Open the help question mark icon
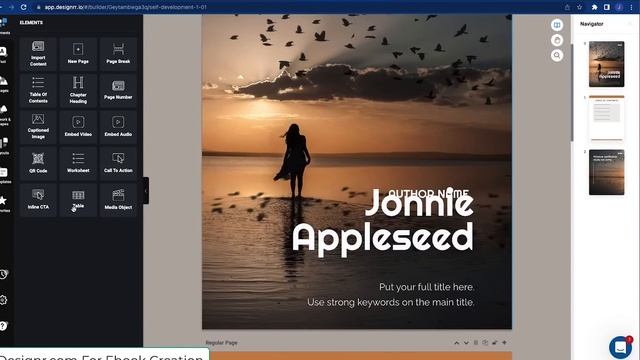Viewport: 640px width, 360px height. [x=3, y=326]
